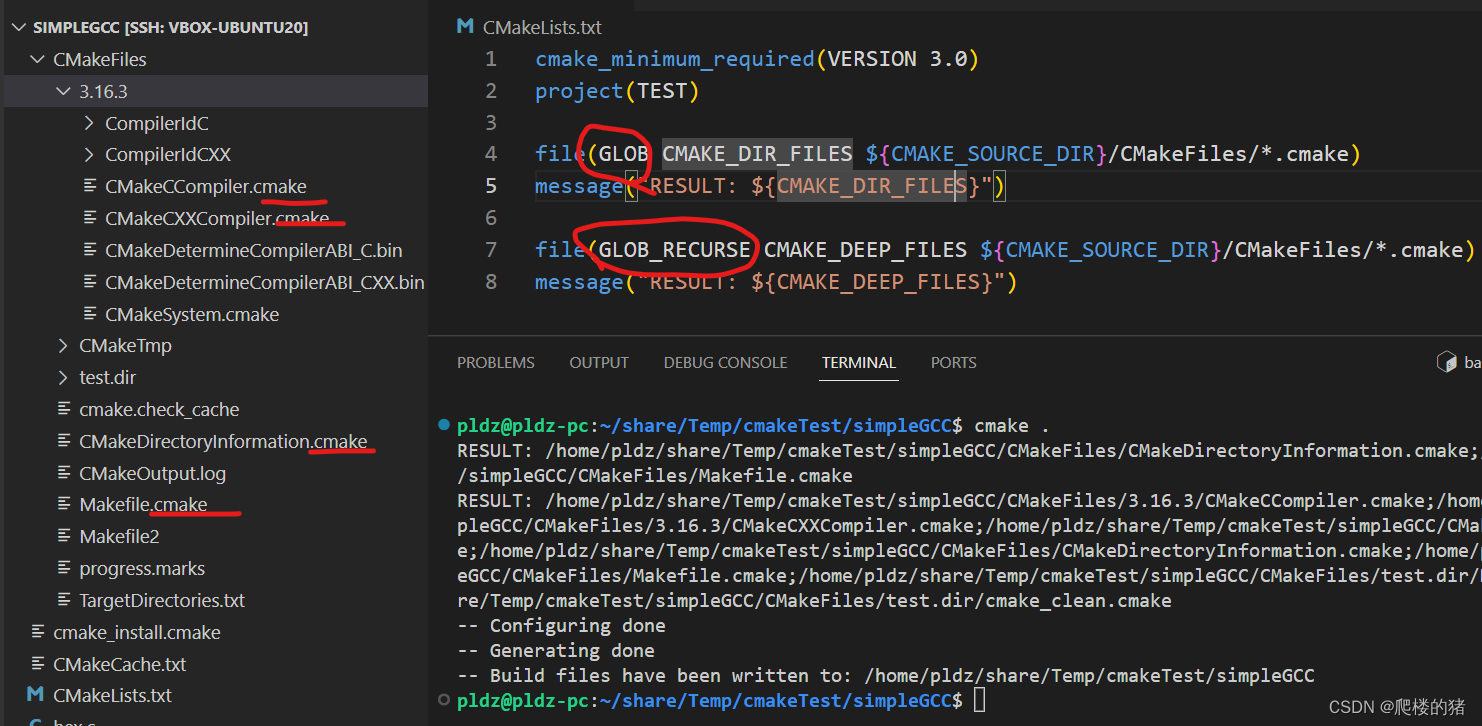1482x726 pixels.
Task: Click CMAKE_DIR_FILES variable on line 4
Action: (757, 154)
